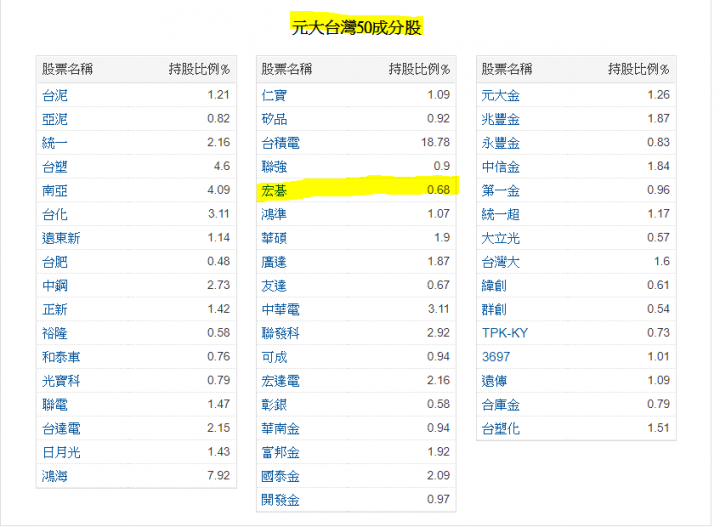Open the 中鋼 stock link
Screen dimensions: 720x527
(x=55, y=286)
